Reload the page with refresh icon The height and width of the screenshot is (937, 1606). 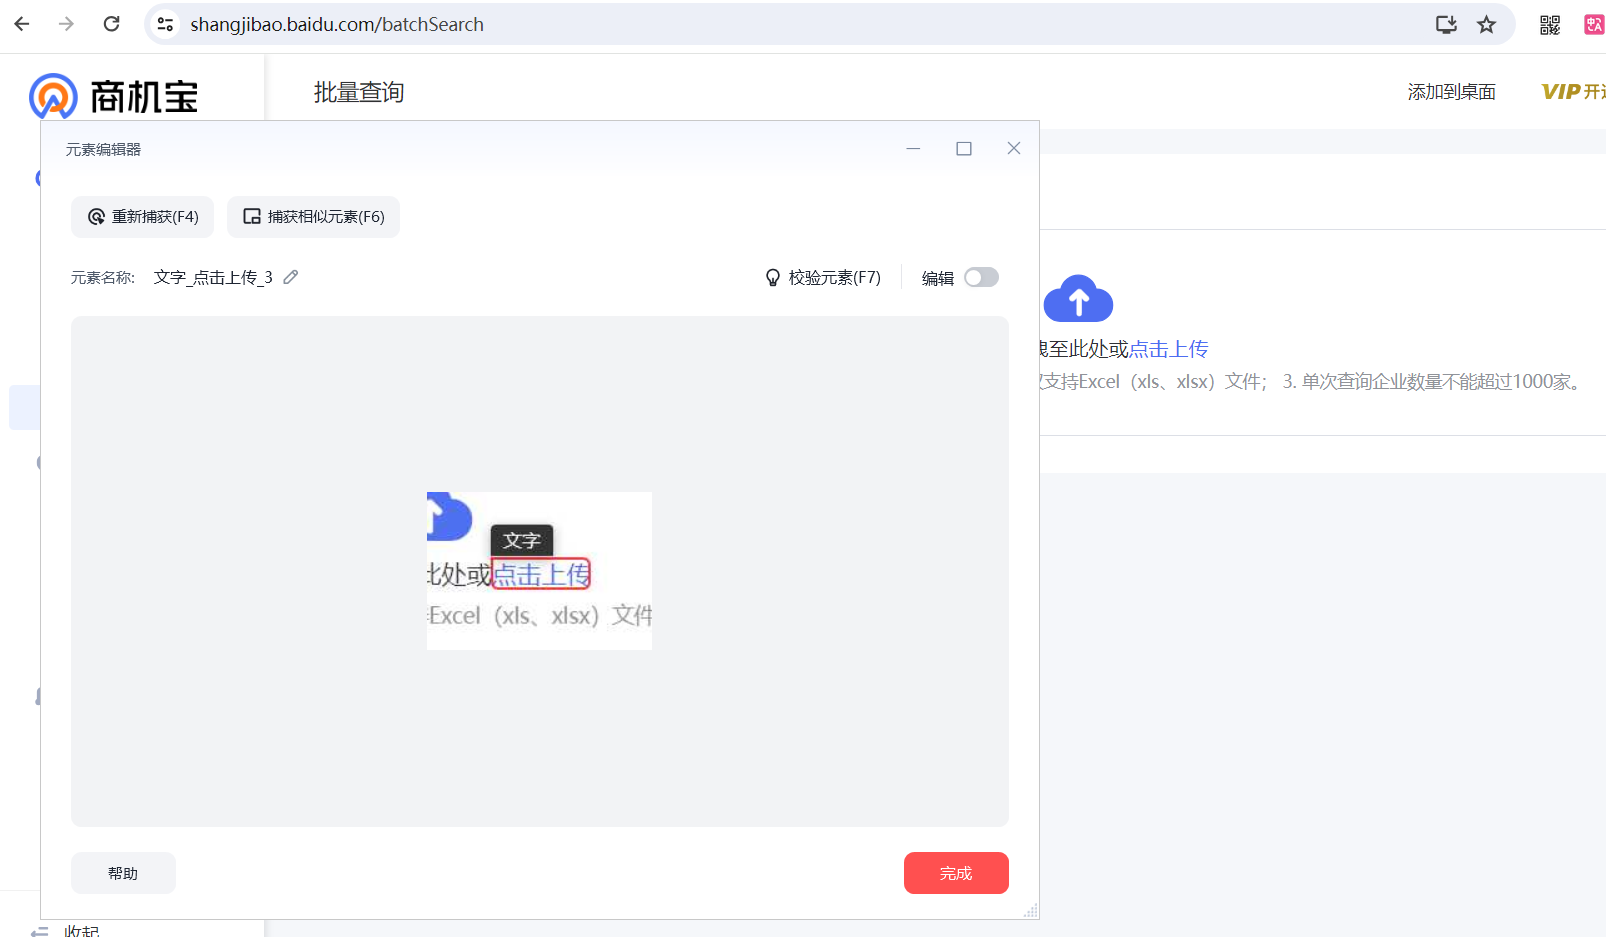(111, 24)
